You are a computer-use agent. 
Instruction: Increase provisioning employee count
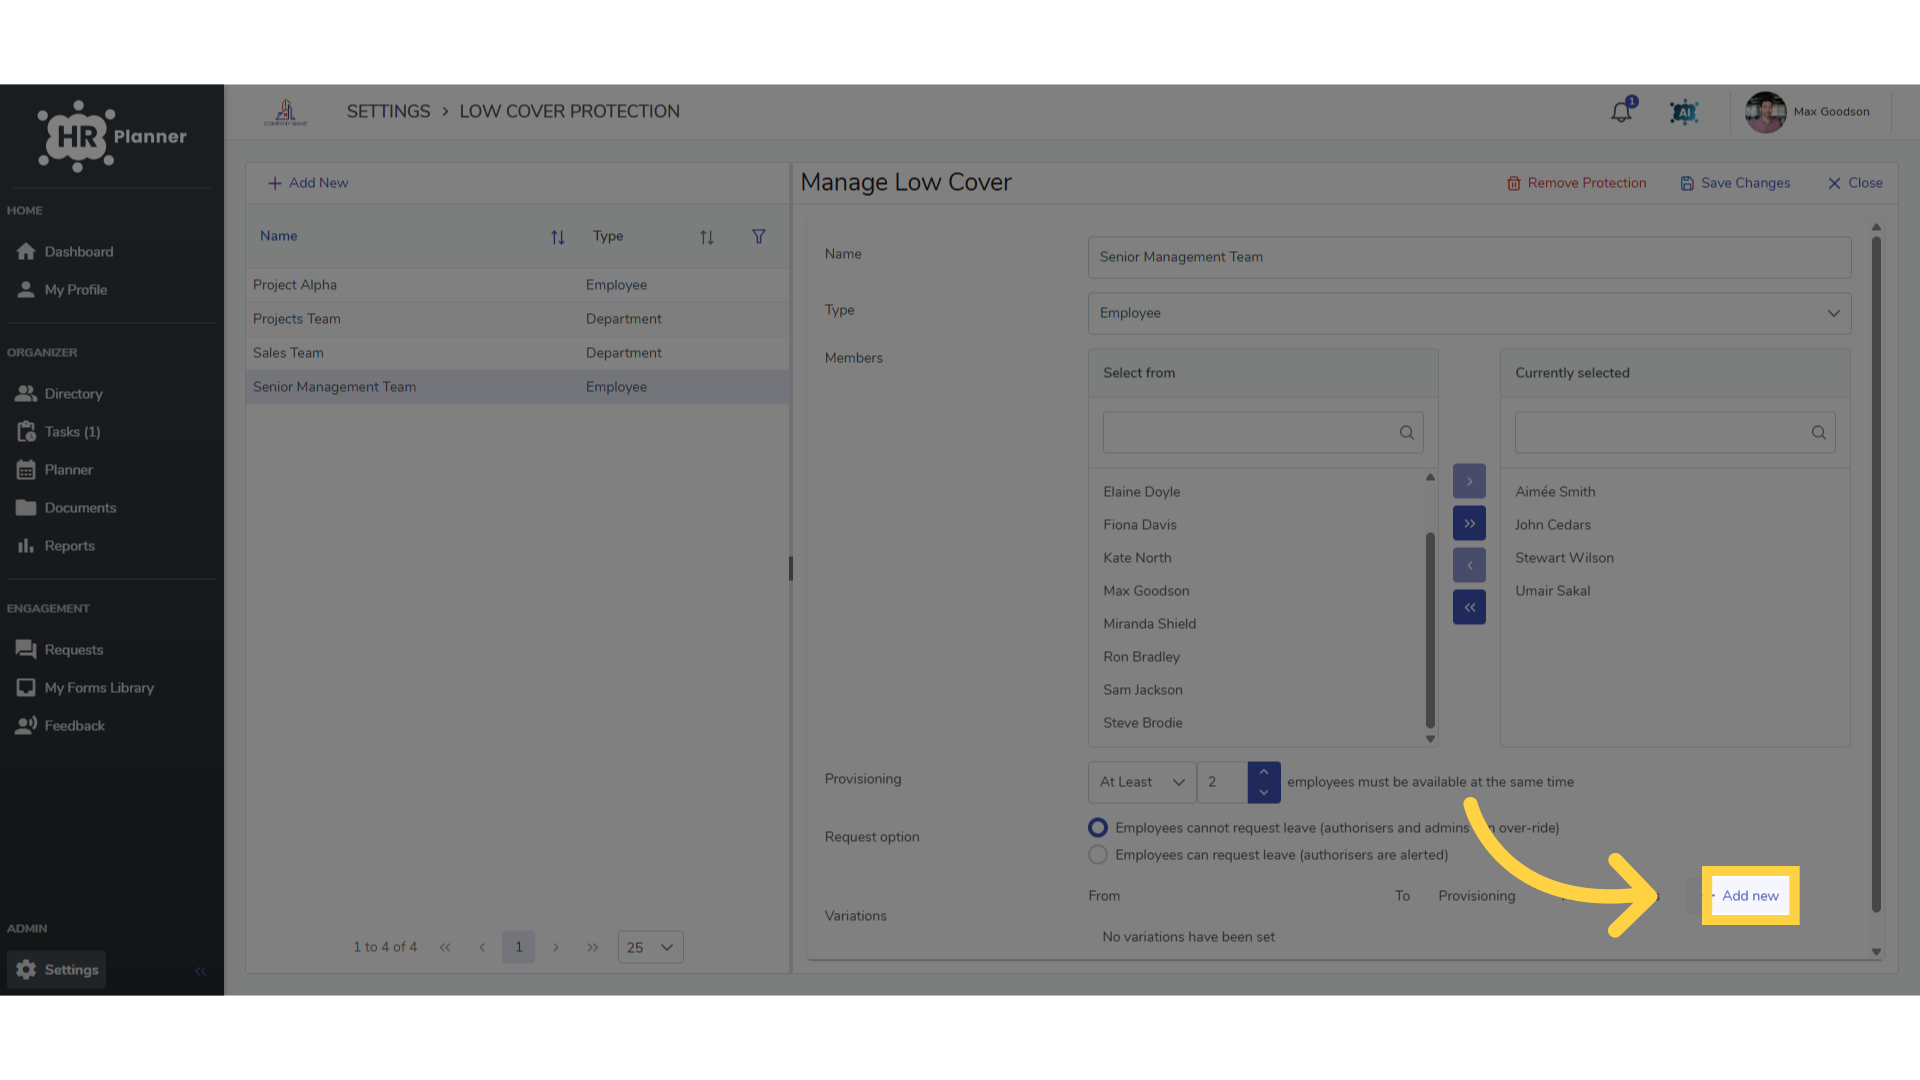coord(1264,772)
